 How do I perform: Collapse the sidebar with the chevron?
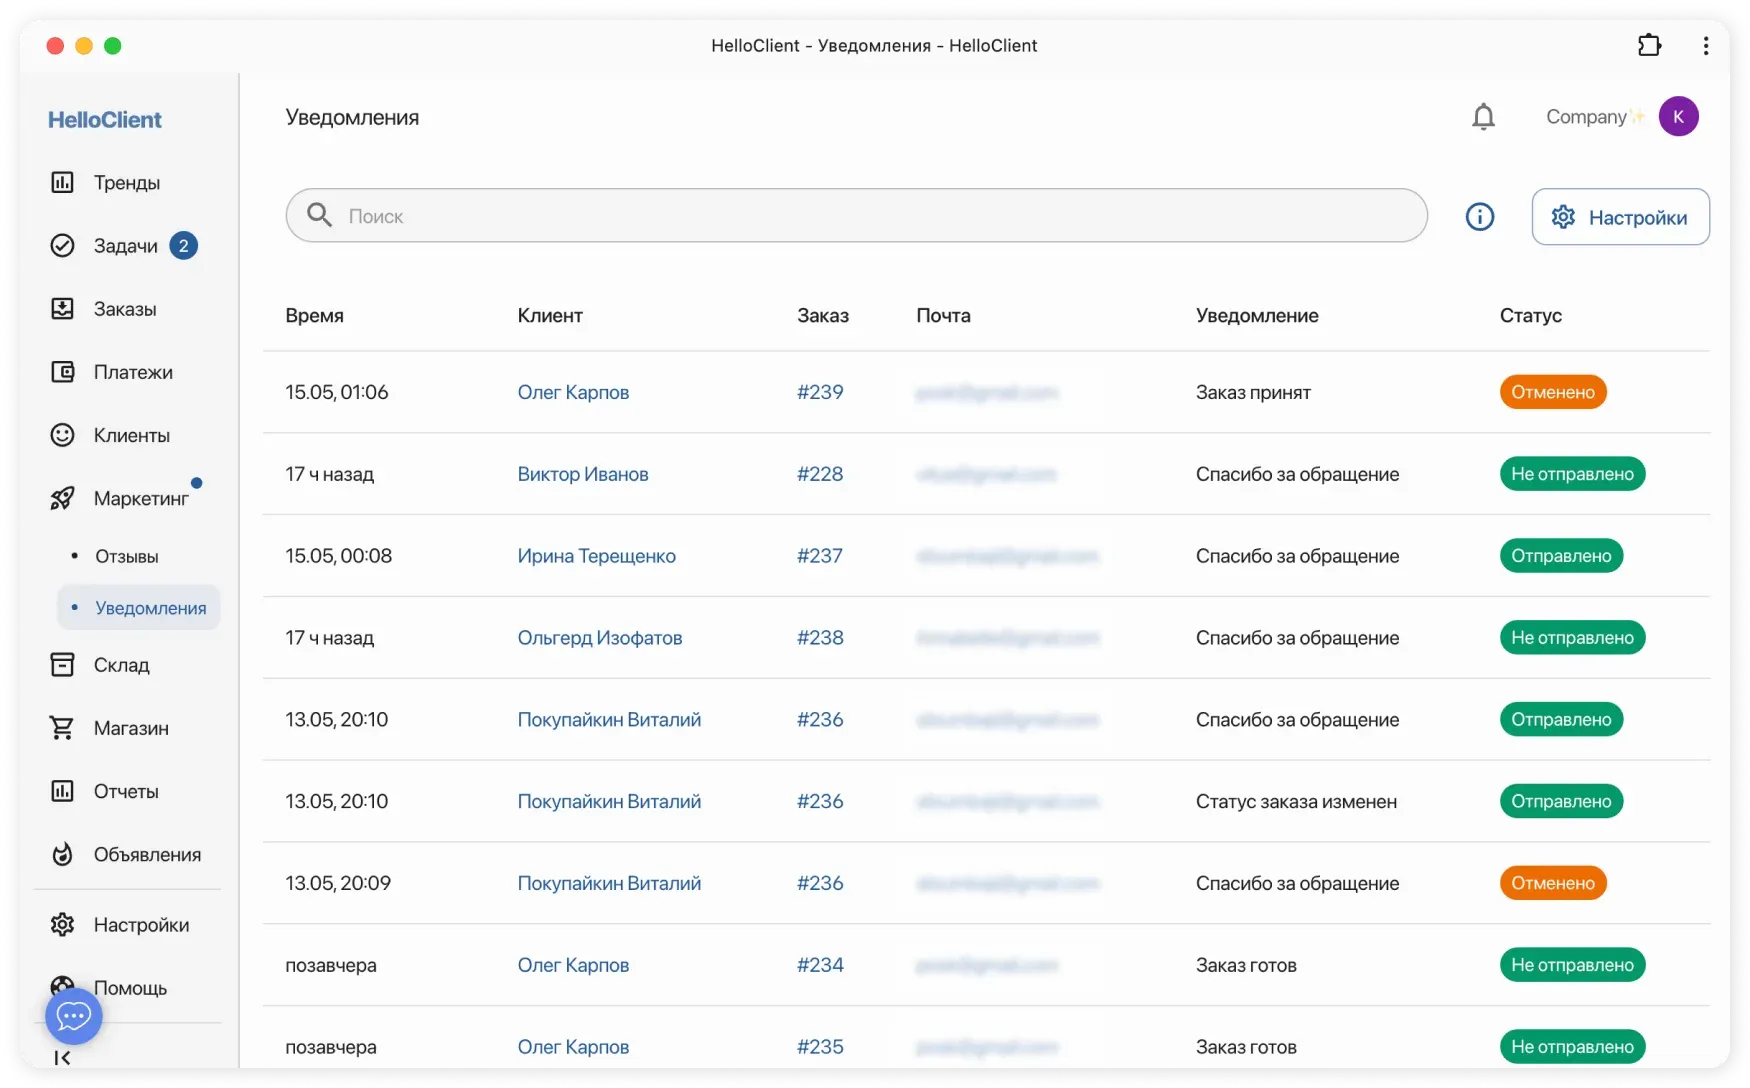click(x=62, y=1057)
